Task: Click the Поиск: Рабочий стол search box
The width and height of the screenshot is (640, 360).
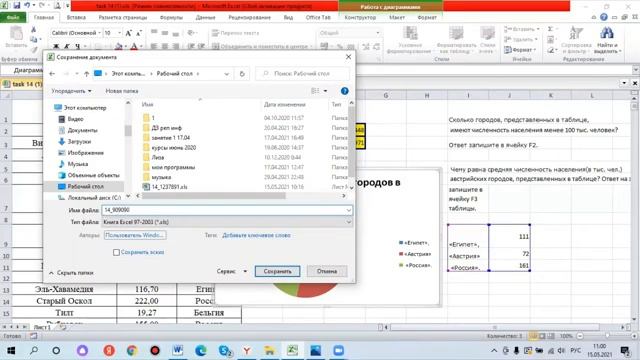Action: click(302, 73)
